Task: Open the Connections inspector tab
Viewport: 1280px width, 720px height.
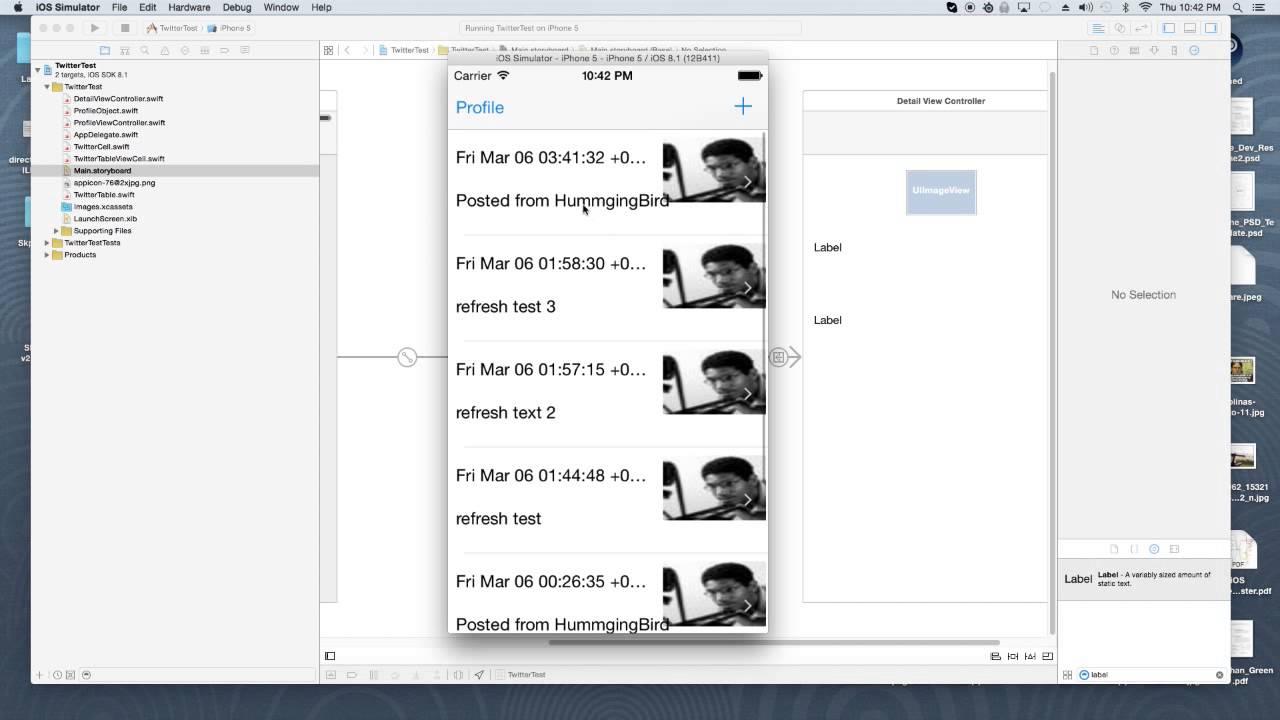Action: tap(1194, 50)
